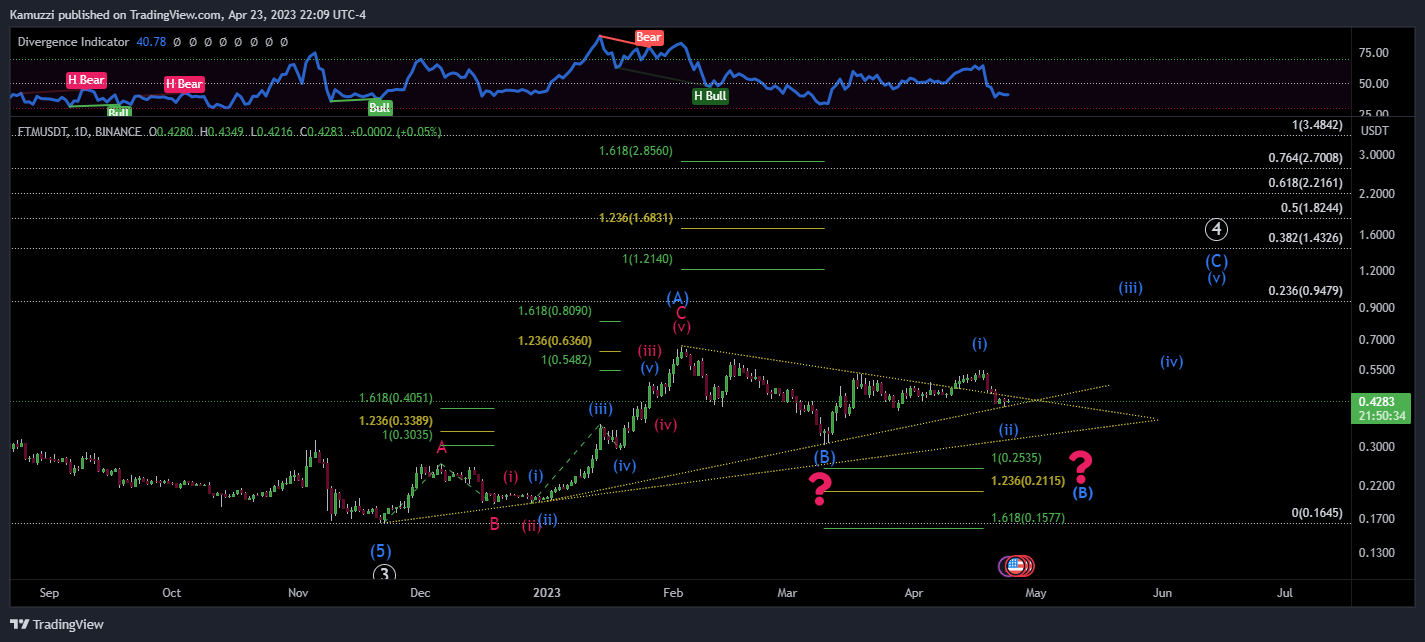Viewport: 1425px width, 642px height.
Task: Select the Fib label 1.618(0.8090)
Action: pos(555,311)
